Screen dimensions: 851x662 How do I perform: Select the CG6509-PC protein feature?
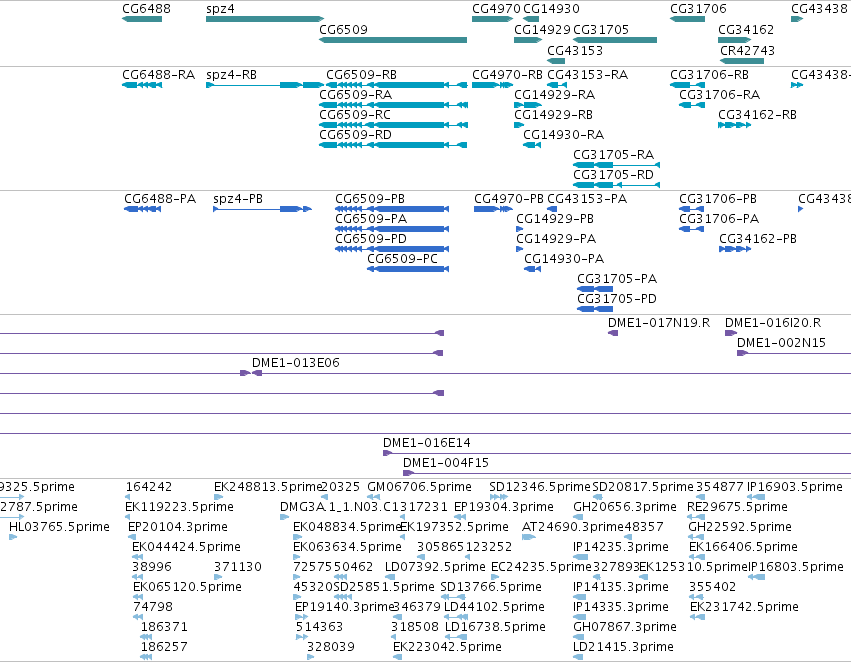tap(408, 269)
